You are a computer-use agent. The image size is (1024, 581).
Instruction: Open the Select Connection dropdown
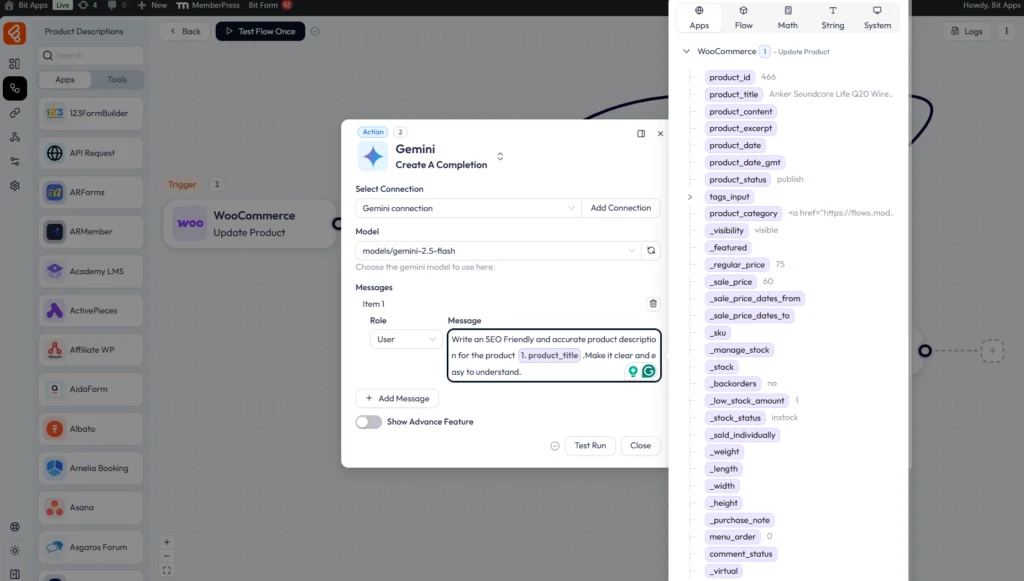pos(467,208)
